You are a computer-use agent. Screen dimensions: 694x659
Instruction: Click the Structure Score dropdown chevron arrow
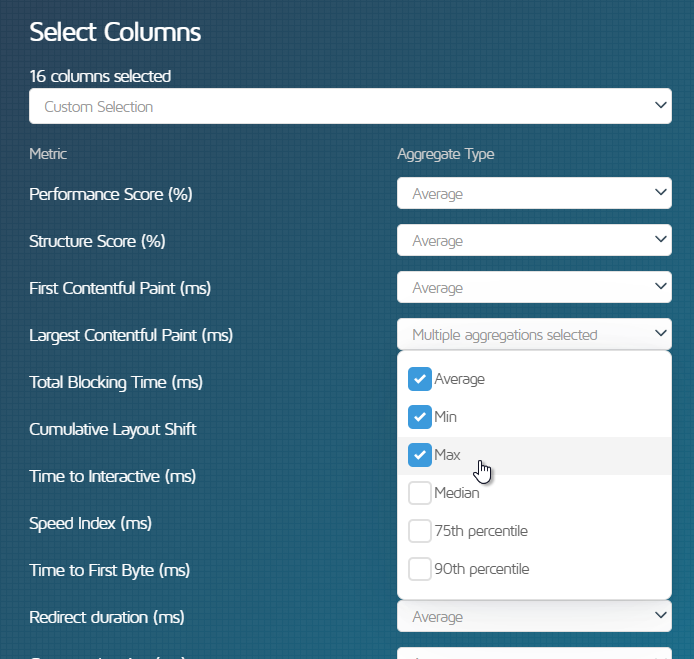point(660,239)
